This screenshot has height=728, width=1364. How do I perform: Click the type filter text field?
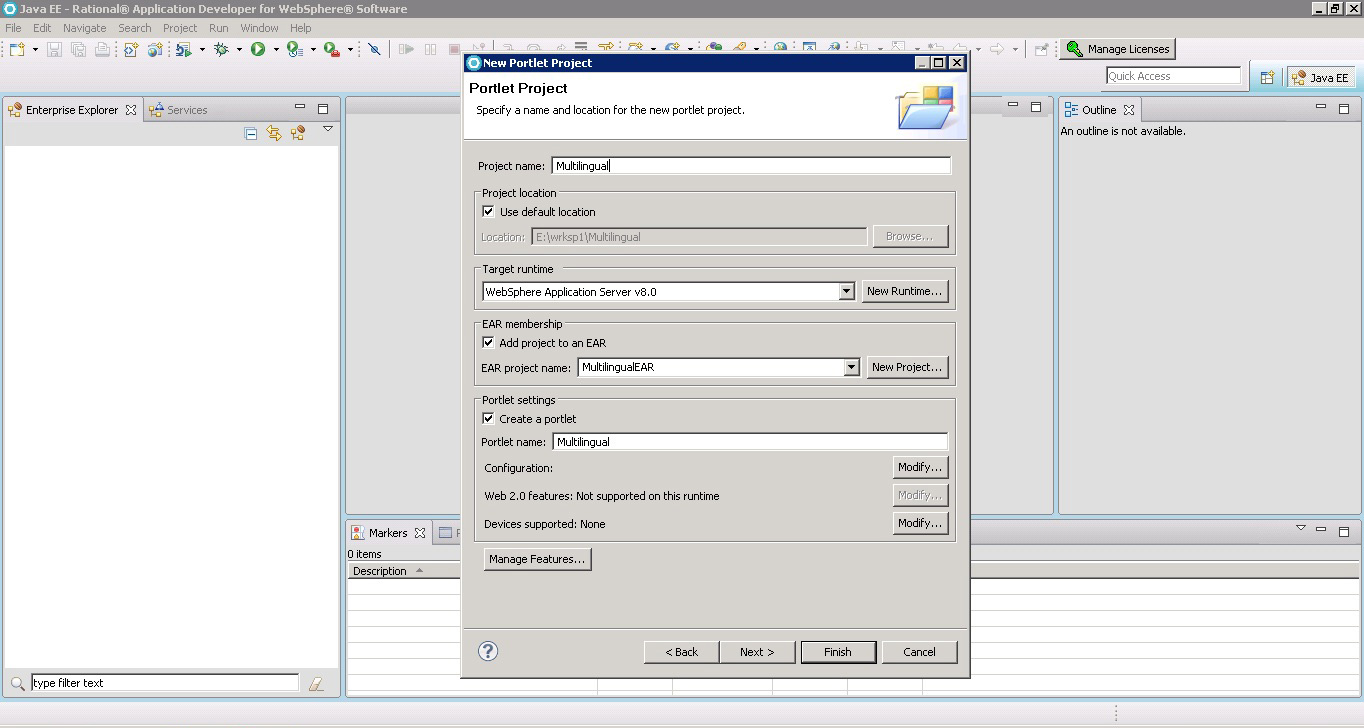click(x=165, y=683)
